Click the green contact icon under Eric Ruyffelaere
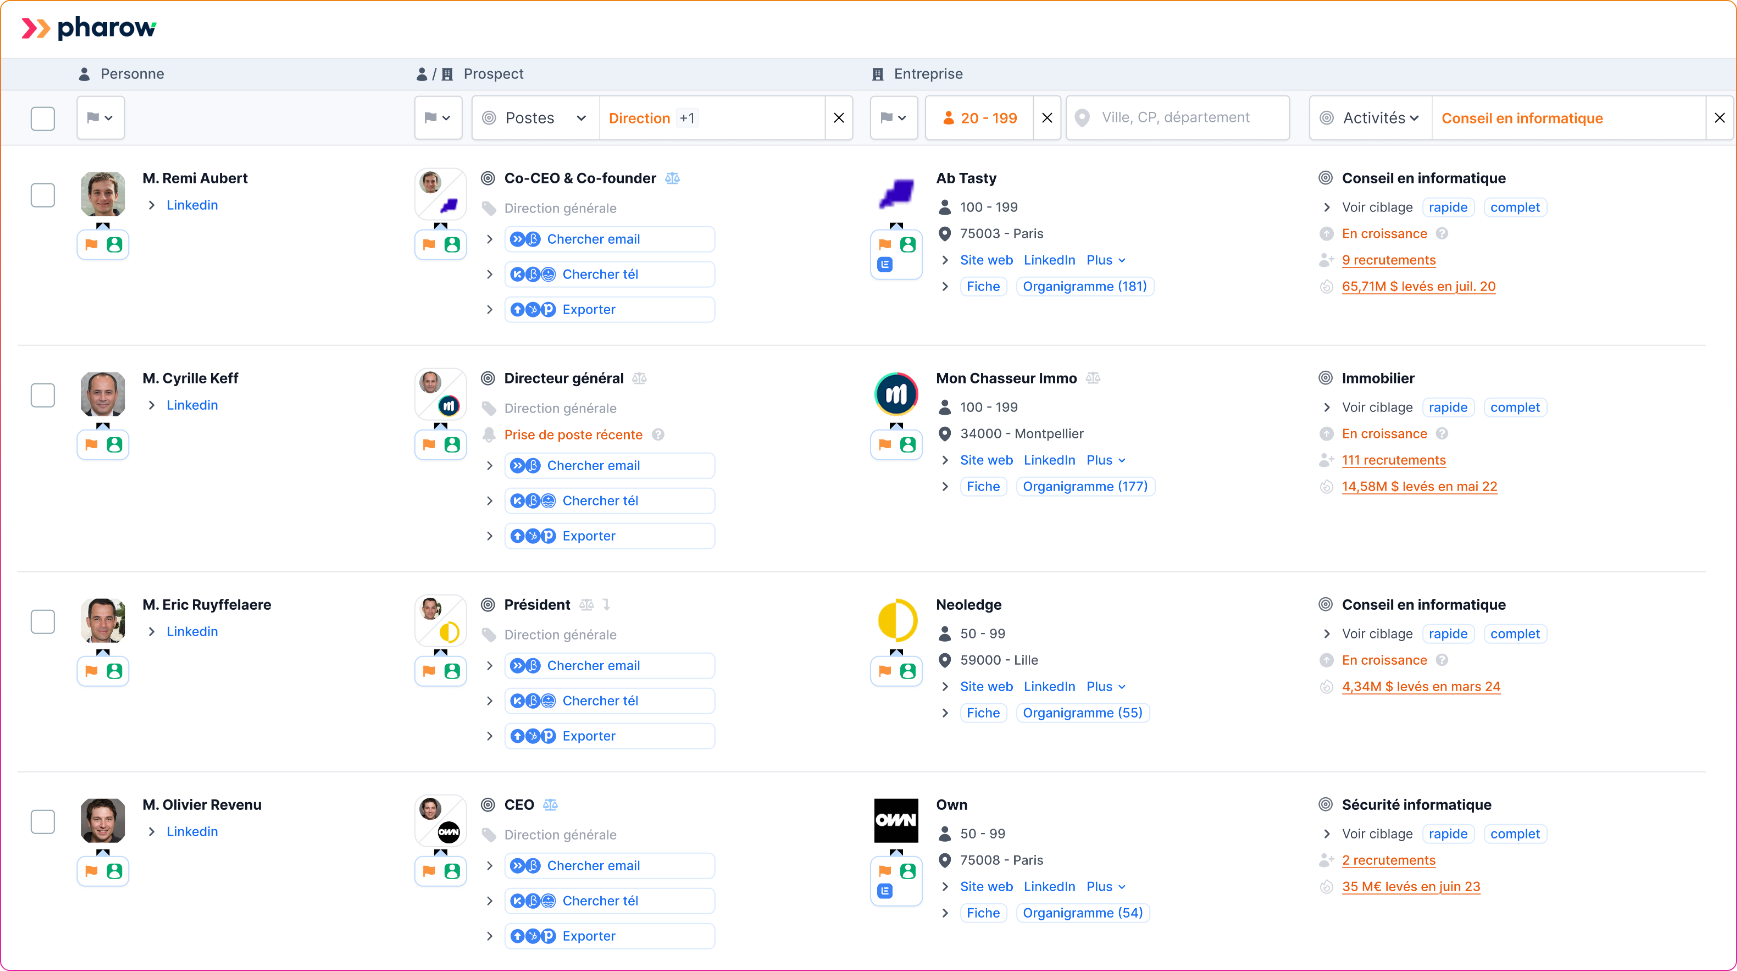This screenshot has width=1737, height=971. click(x=115, y=671)
